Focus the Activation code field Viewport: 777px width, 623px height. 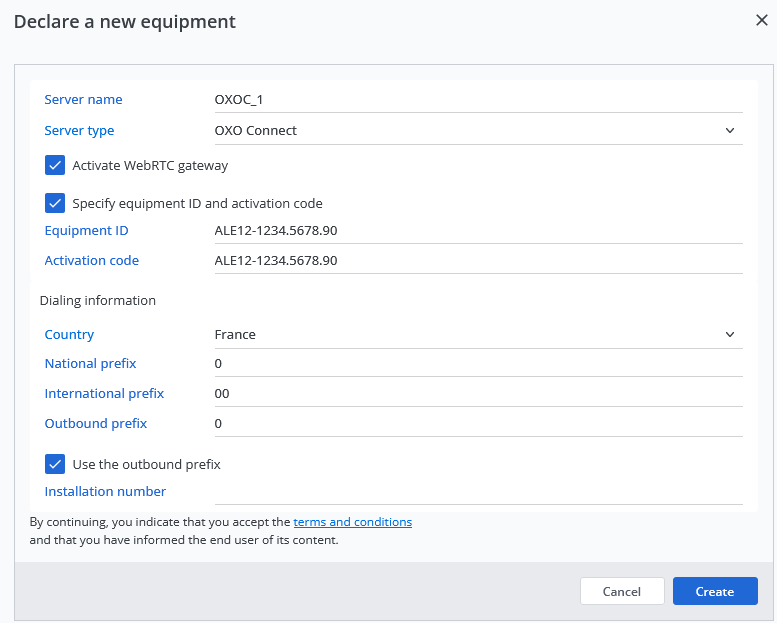[477, 261]
